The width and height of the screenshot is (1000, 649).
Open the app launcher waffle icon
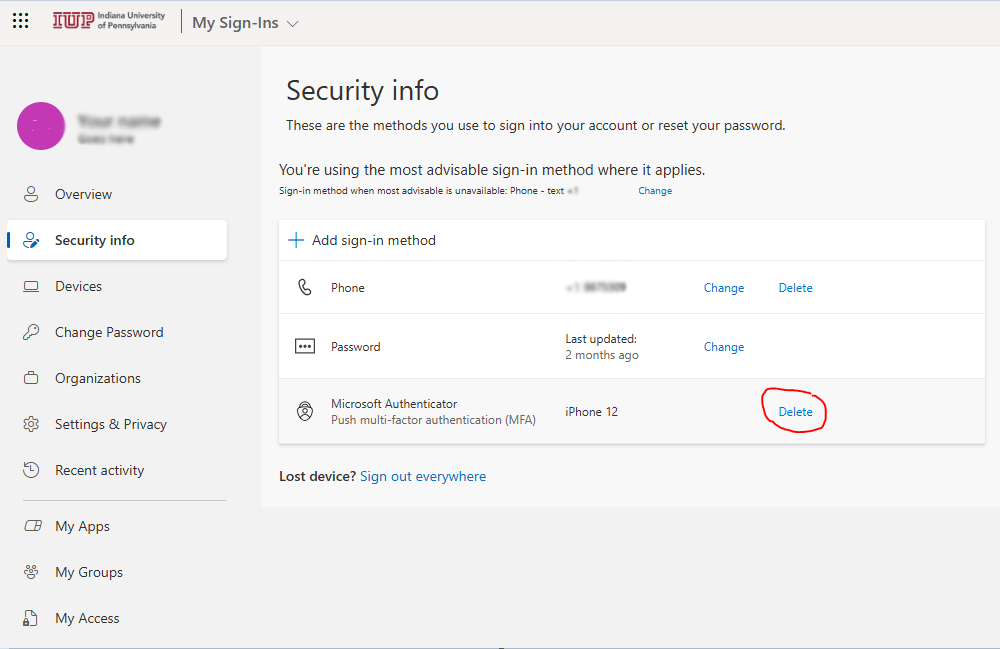20,21
